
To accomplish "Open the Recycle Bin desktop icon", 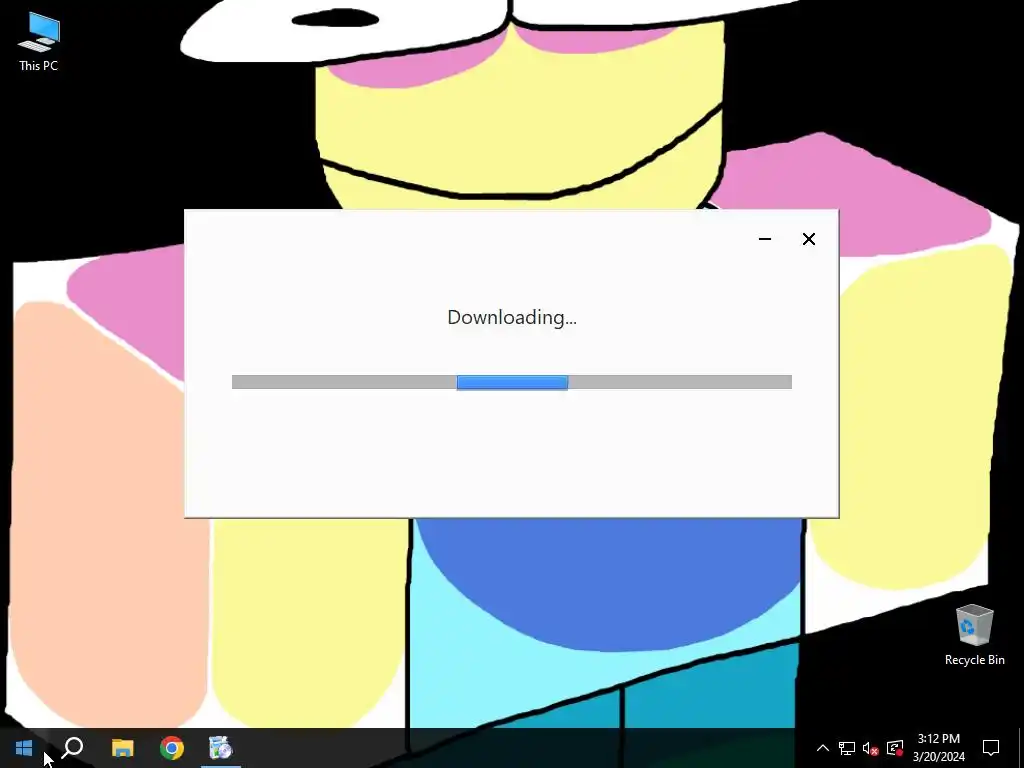I will click(974, 635).
